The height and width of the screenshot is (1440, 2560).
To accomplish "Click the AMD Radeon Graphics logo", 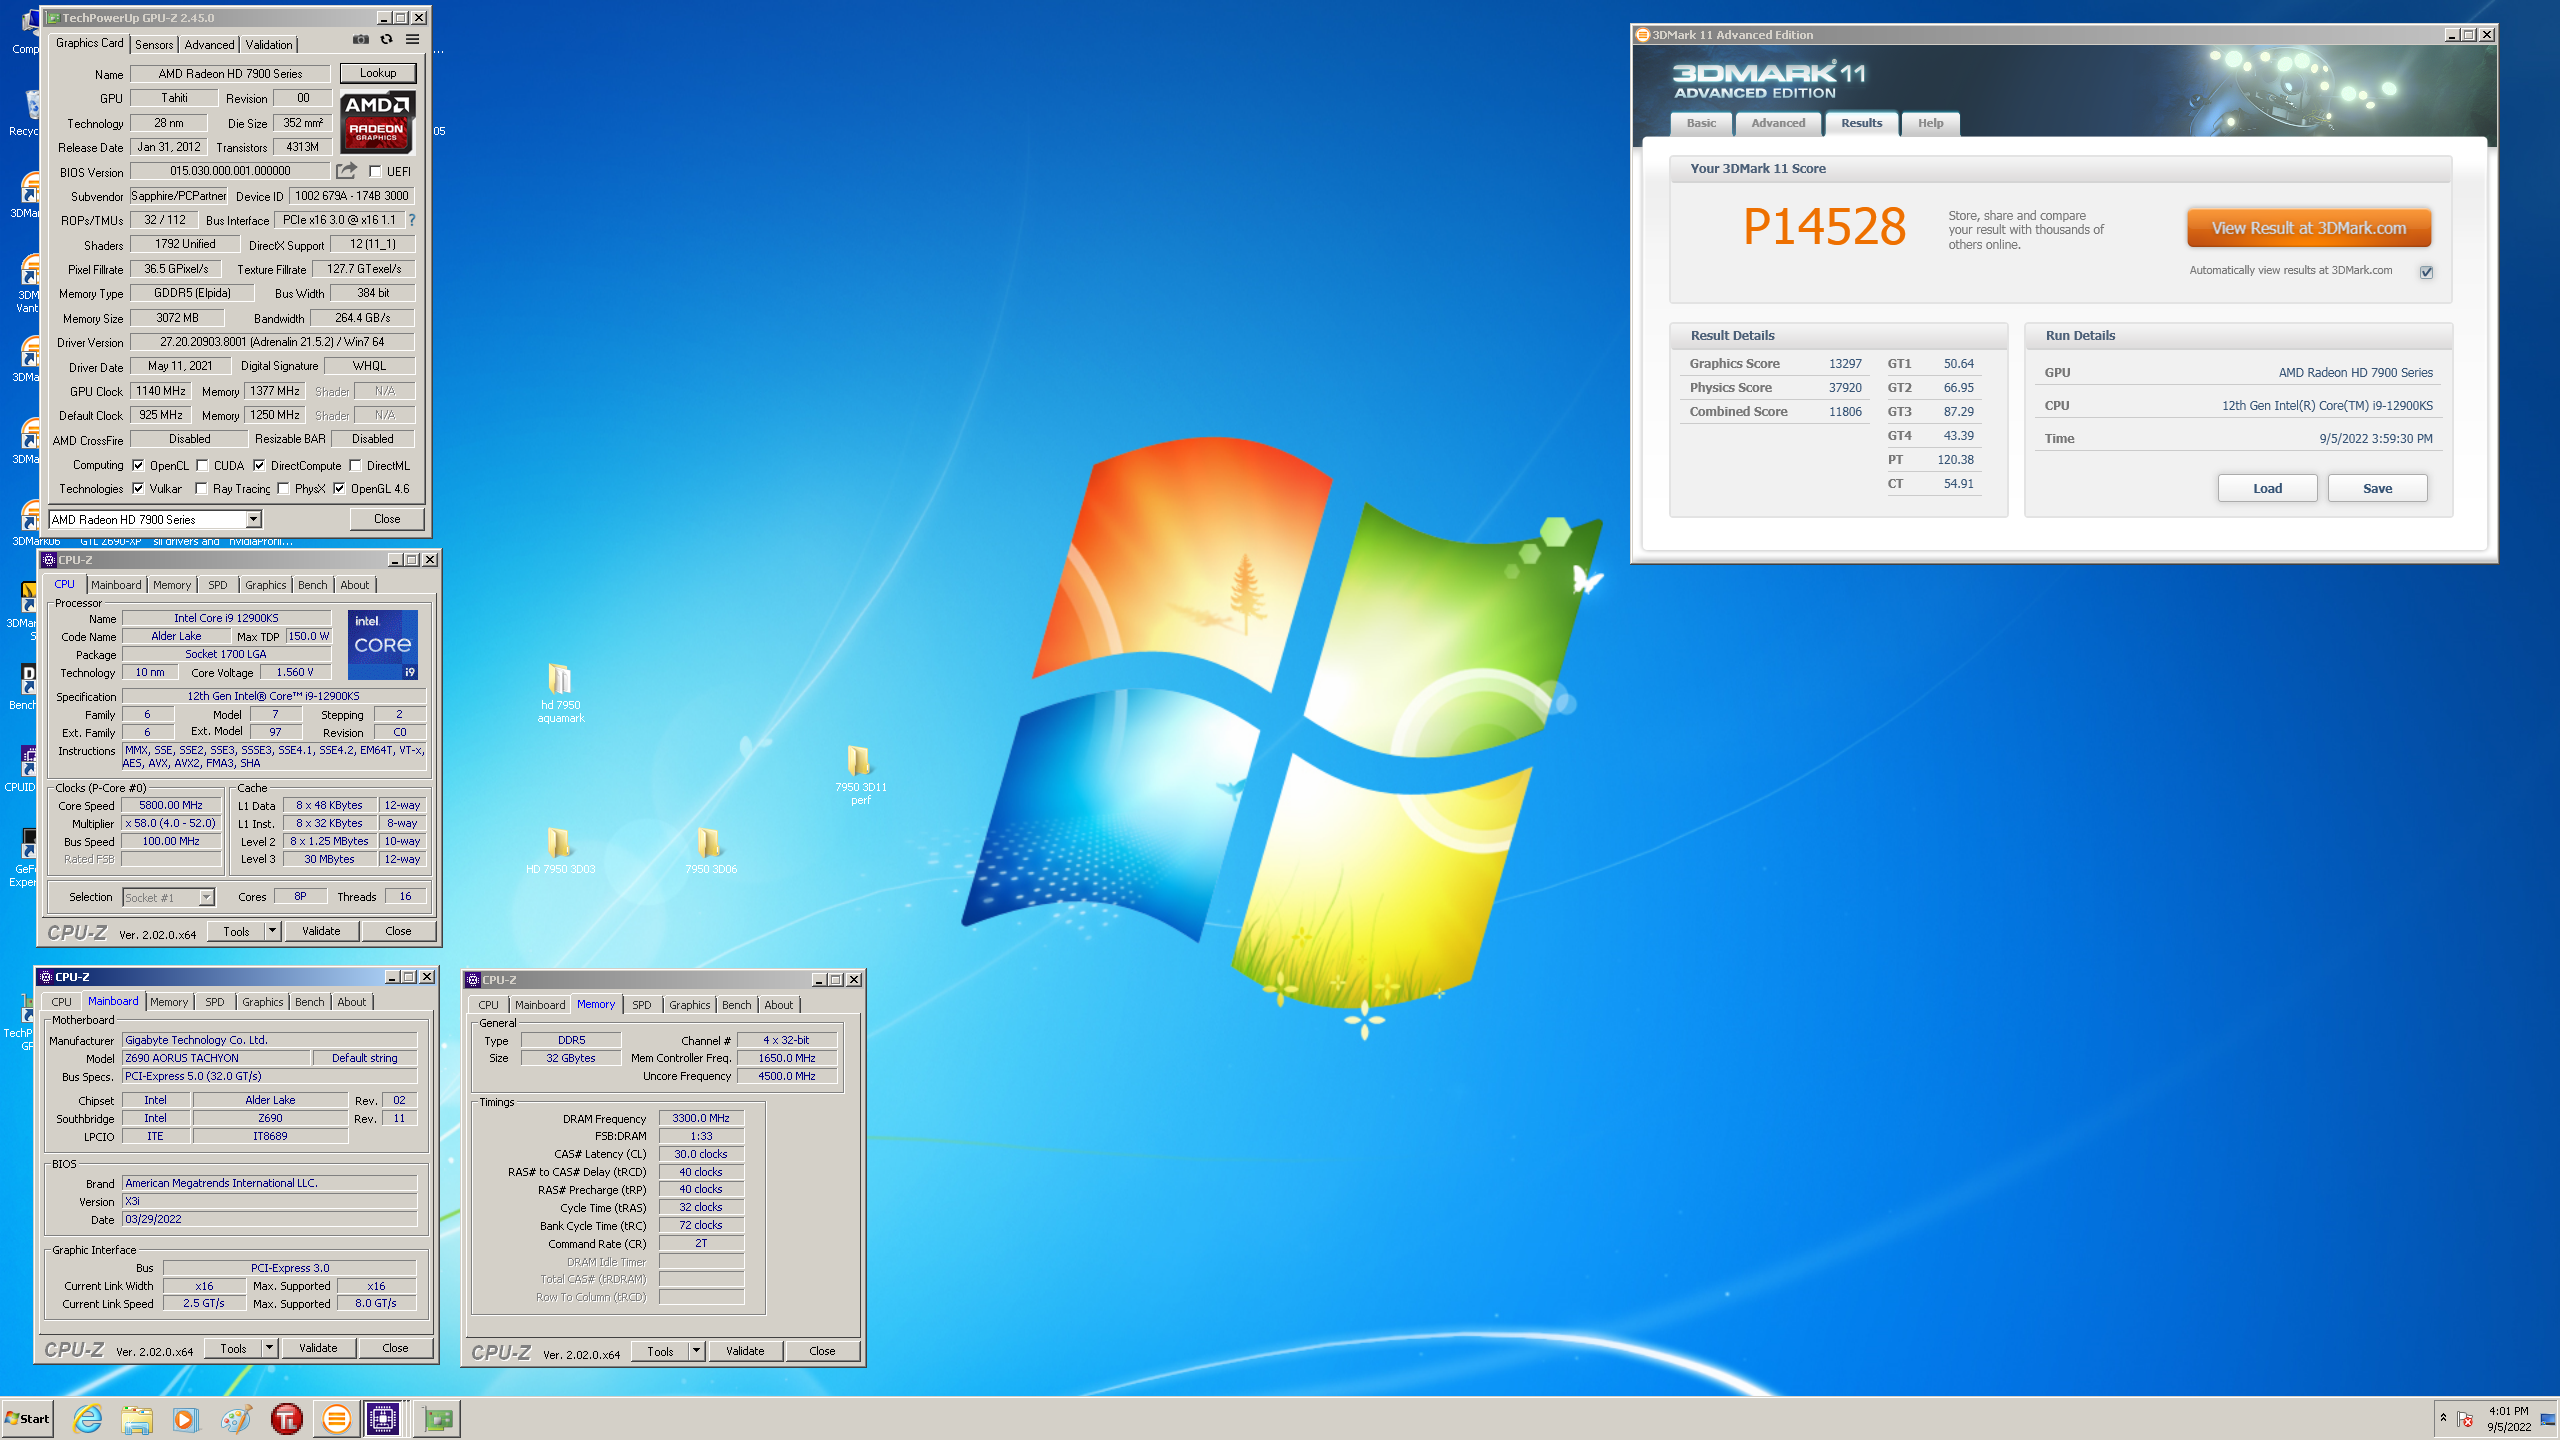I will (377, 122).
